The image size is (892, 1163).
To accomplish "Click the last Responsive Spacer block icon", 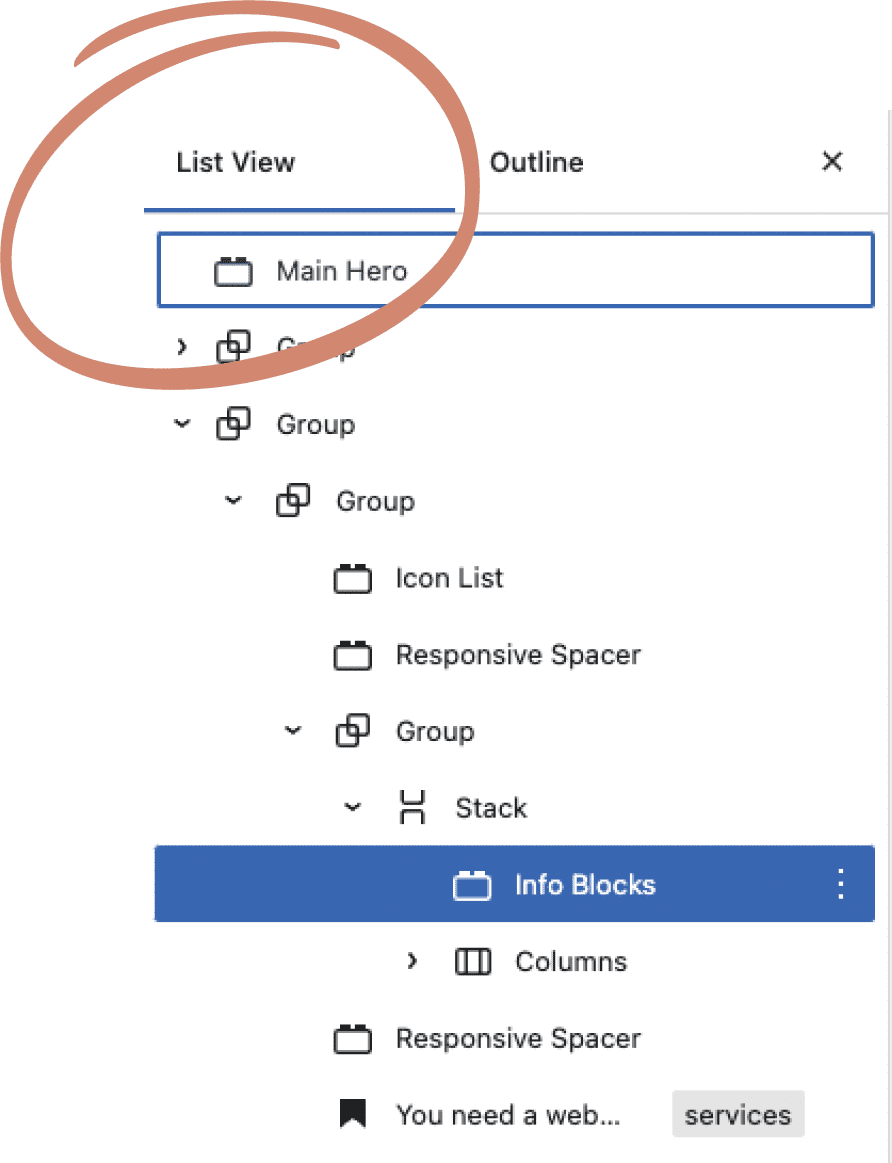I will pos(352,1039).
